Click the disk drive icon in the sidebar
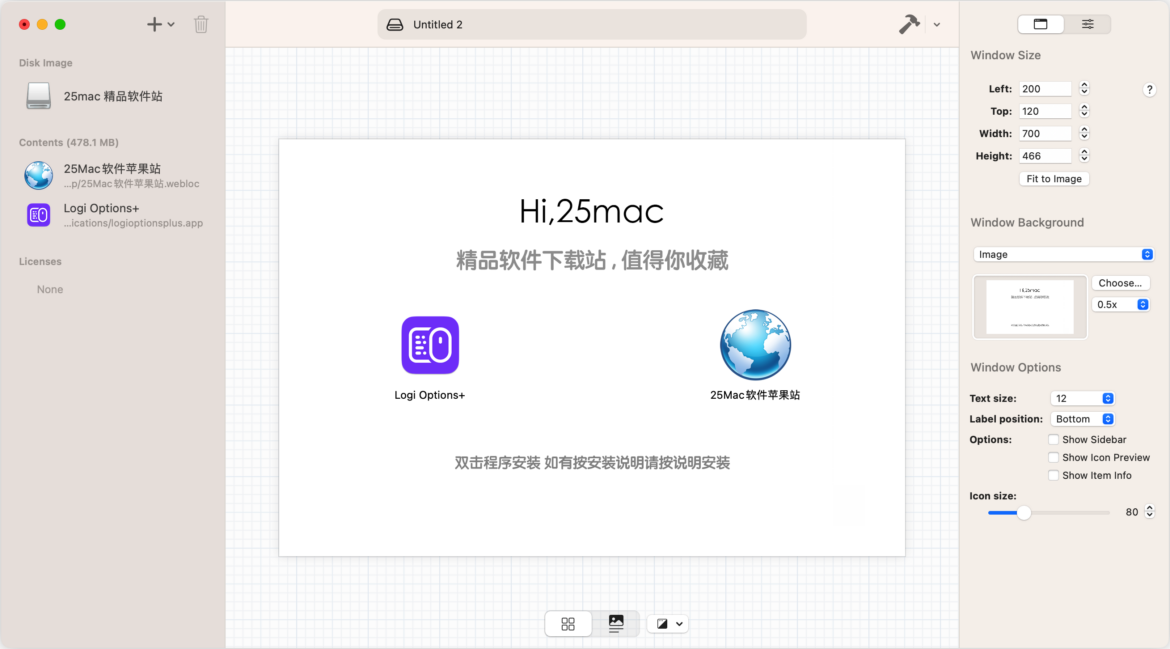Viewport: 1170px width, 649px height. click(39, 96)
